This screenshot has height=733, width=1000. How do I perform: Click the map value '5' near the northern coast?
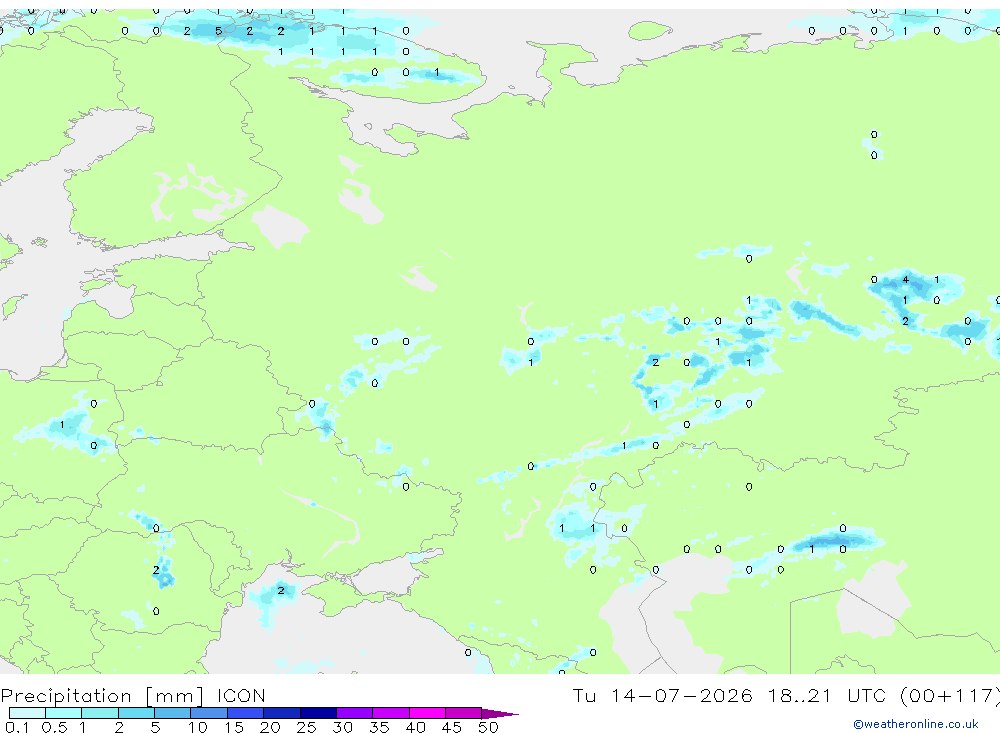[218, 31]
